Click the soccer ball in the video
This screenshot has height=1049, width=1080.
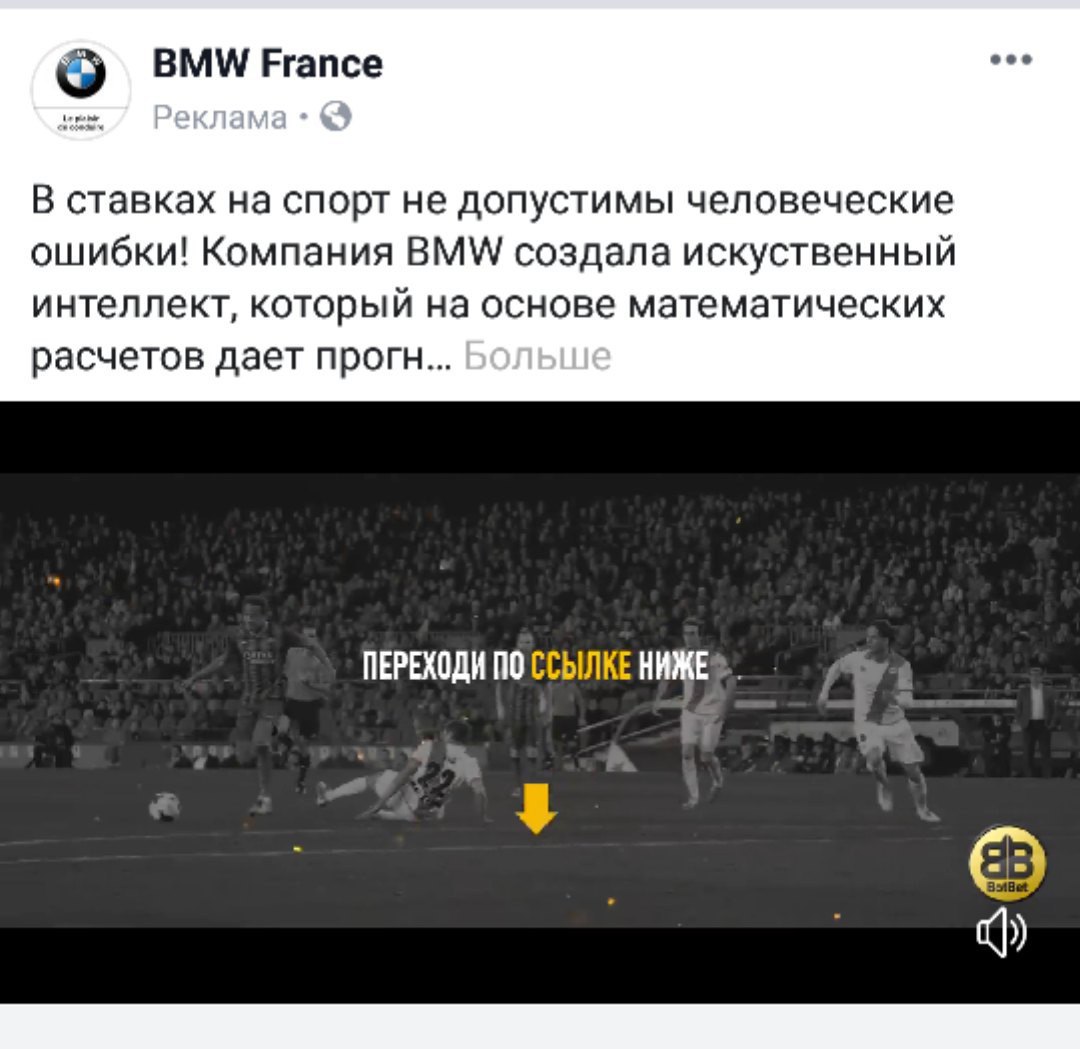click(x=164, y=807)
